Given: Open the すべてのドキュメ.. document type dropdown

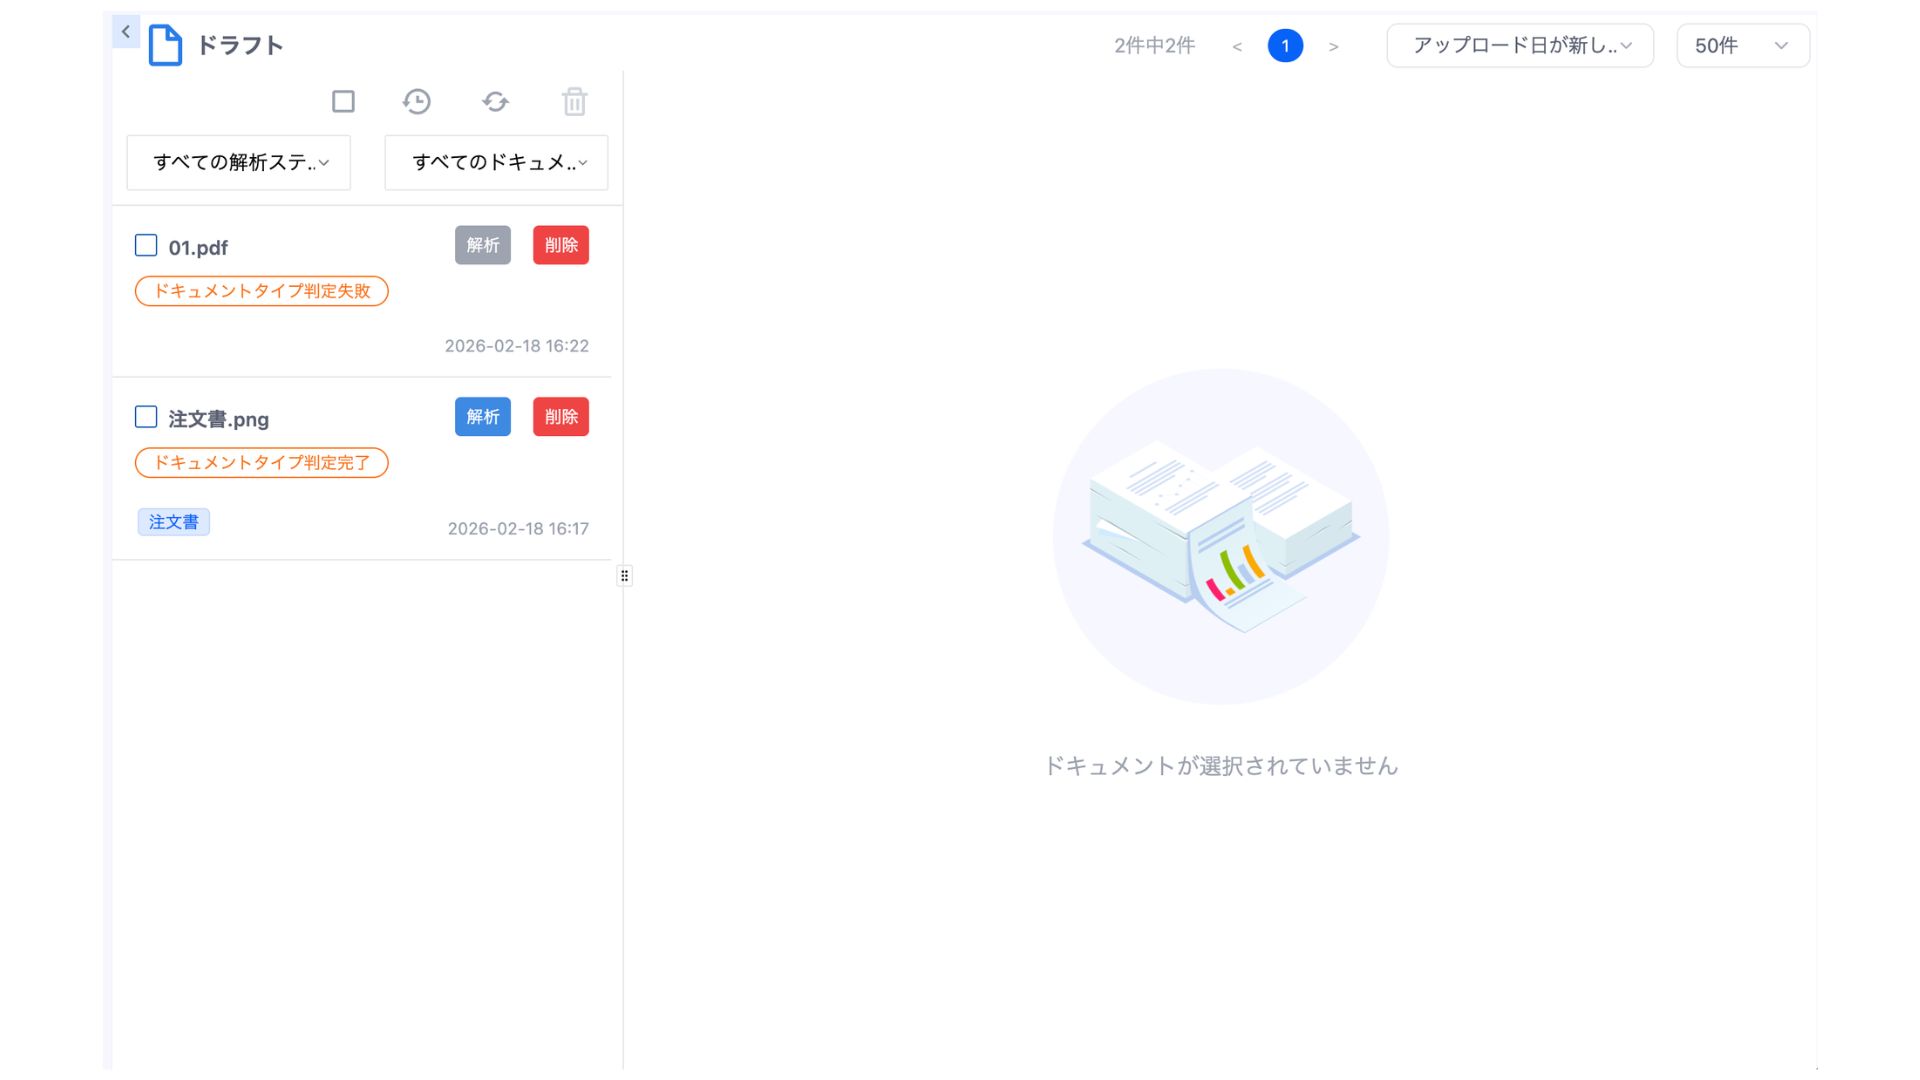Looking at the screenshot, I should 496,162.
